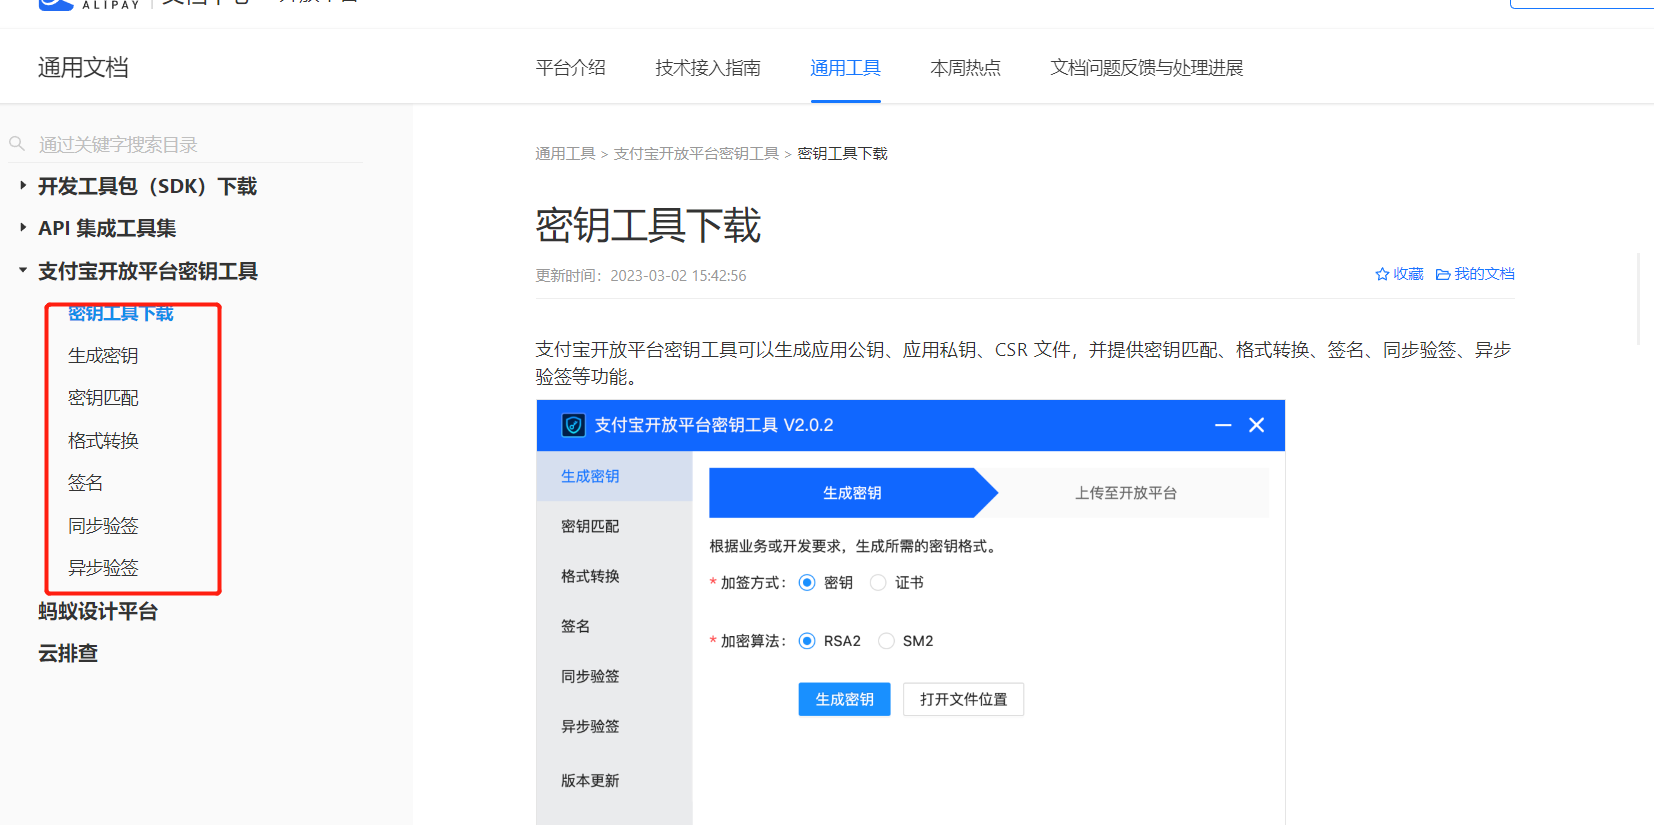
Task: Open 密钥匹配 in the left documentation tree
Action: click(x=103, y=398)
